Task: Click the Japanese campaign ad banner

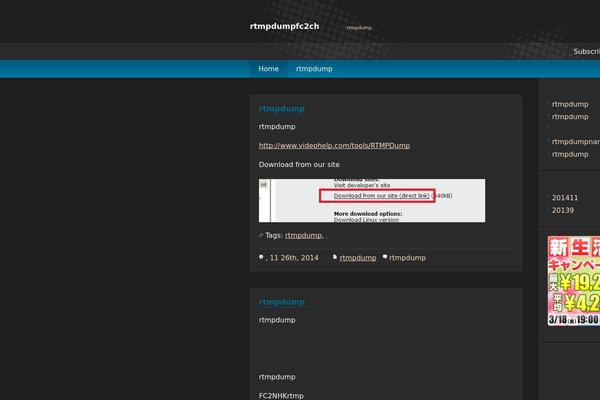Action: coord(574,281)
